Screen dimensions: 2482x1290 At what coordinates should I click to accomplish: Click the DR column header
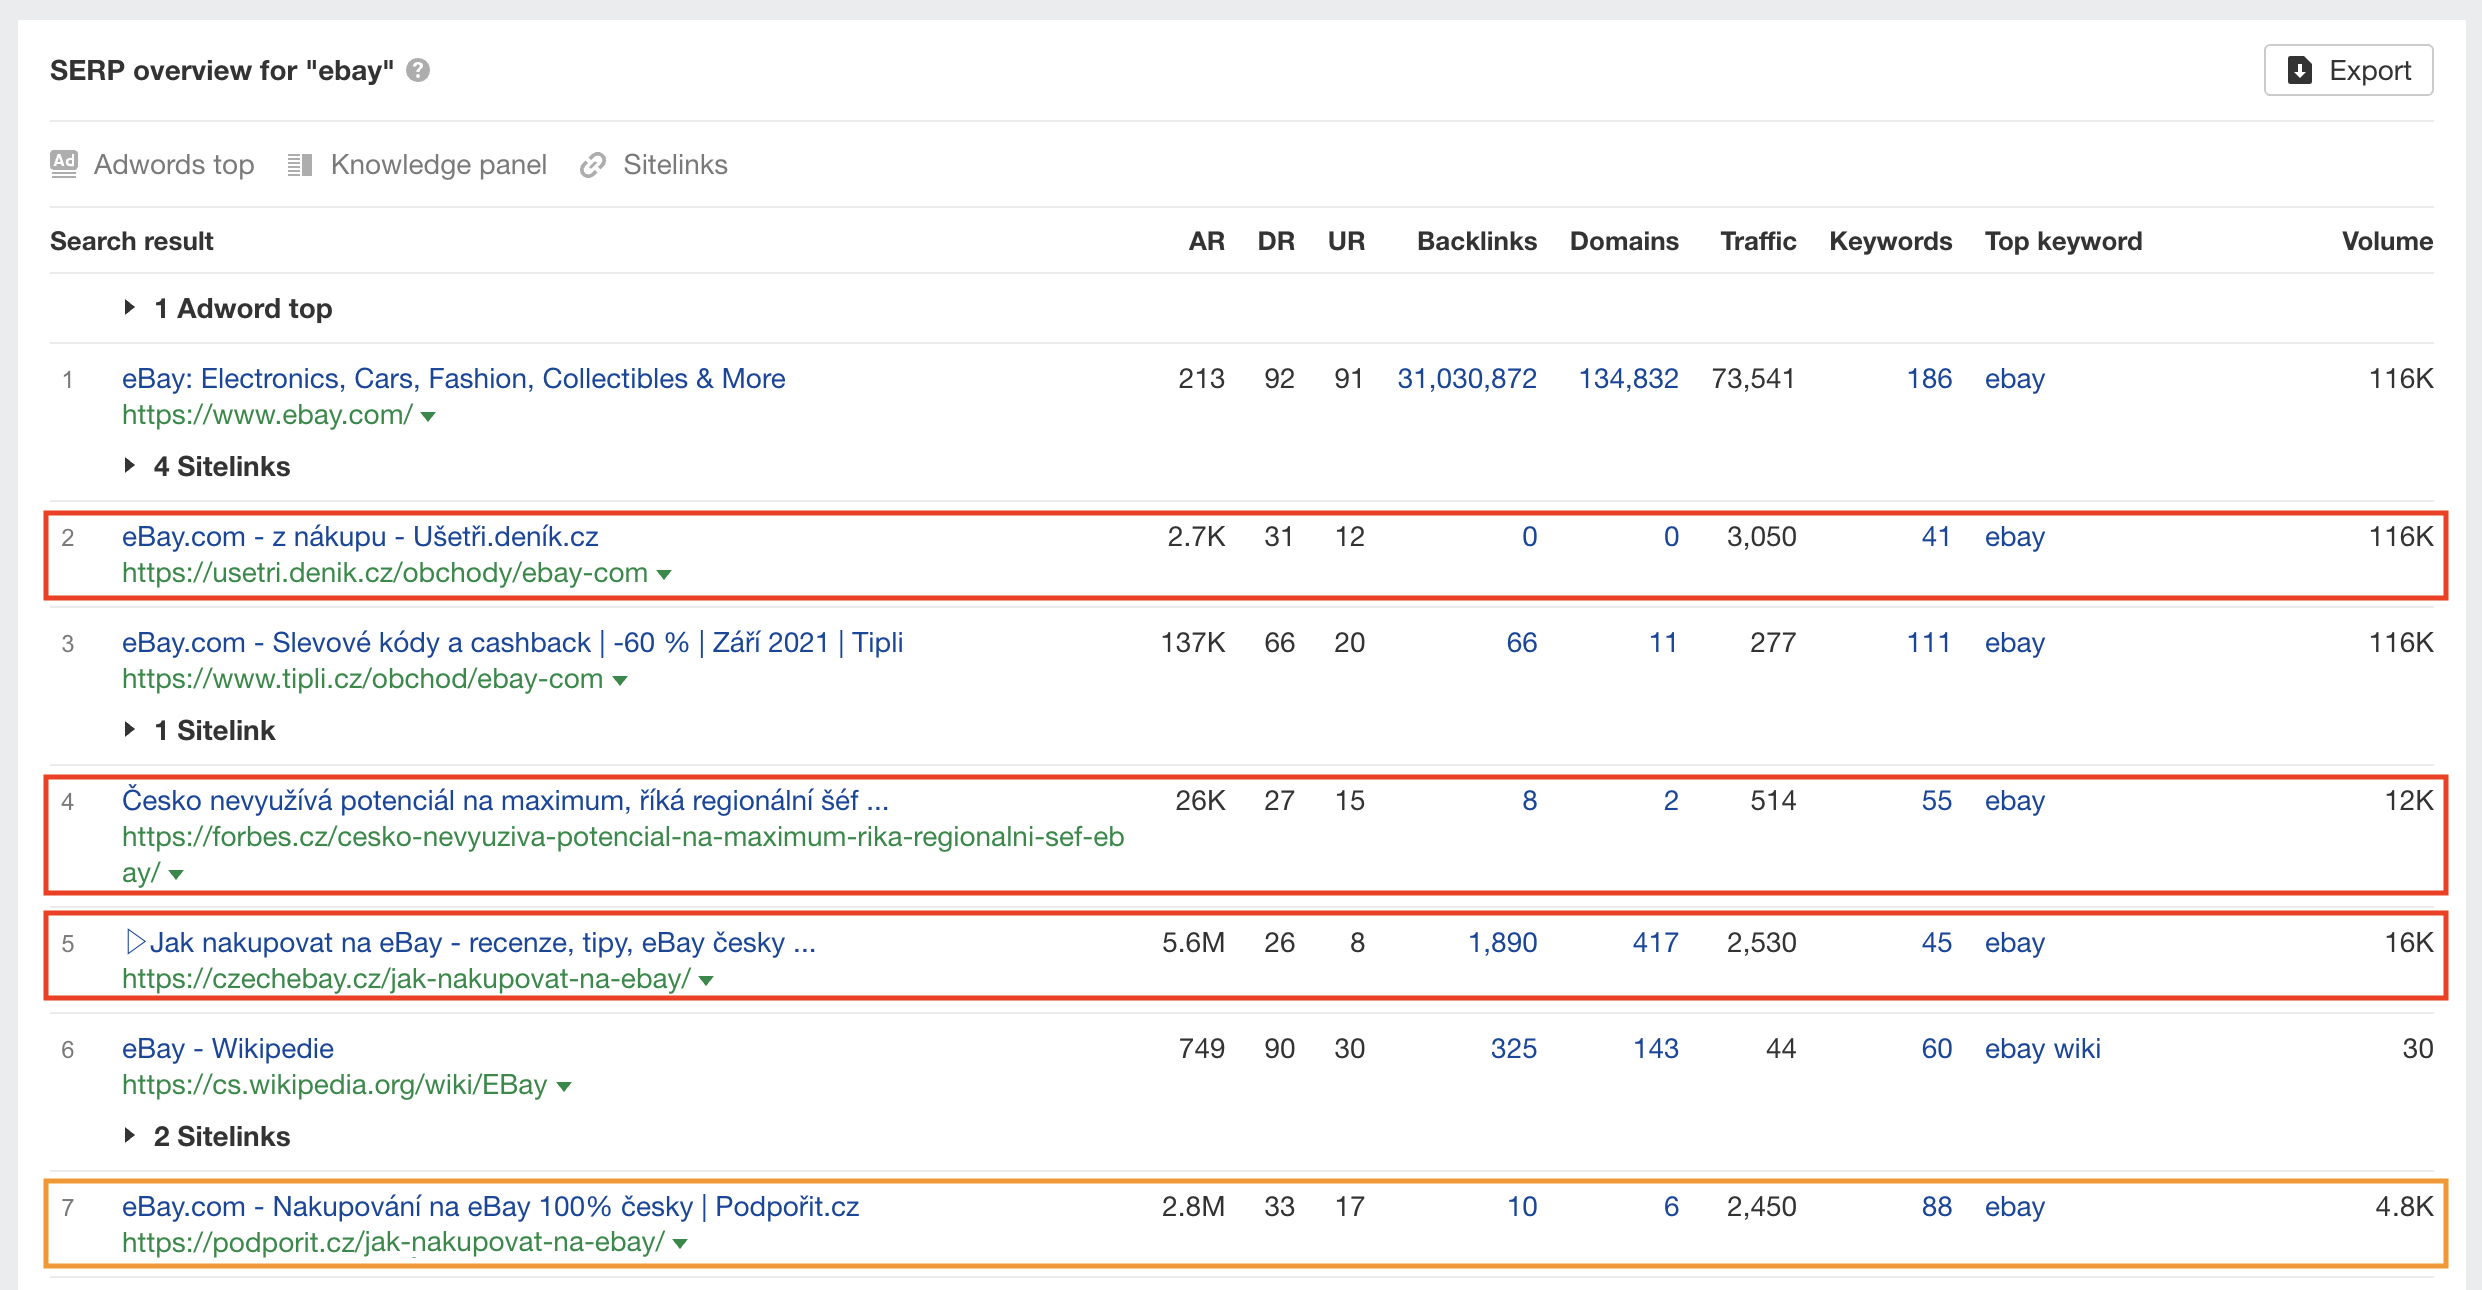(1276, 241)
